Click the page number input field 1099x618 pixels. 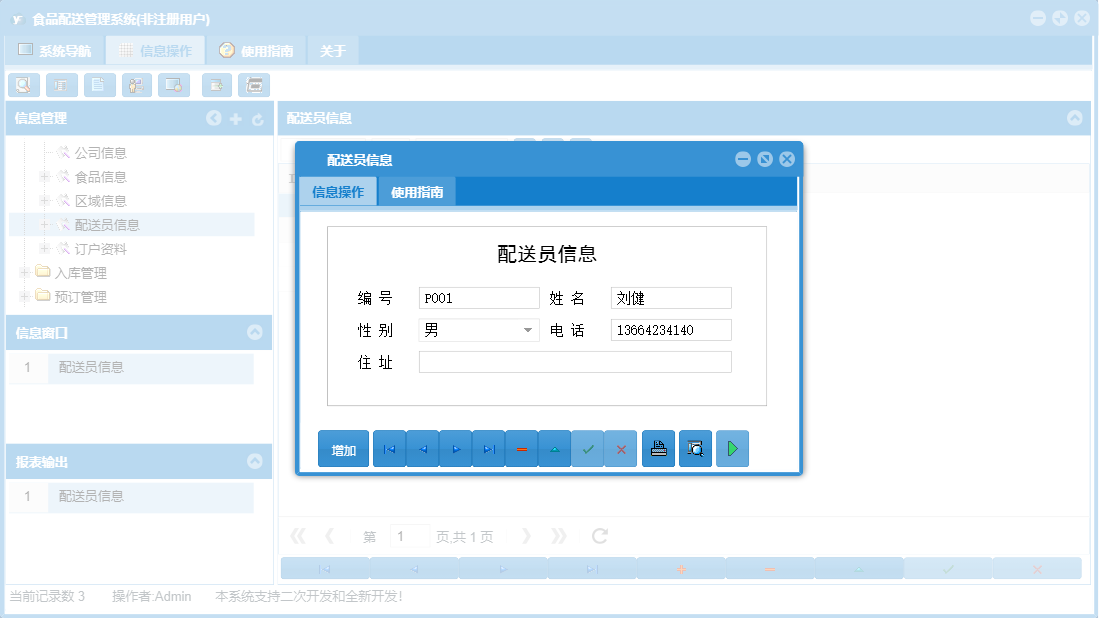pyautogui.click(x=409, y=535)
